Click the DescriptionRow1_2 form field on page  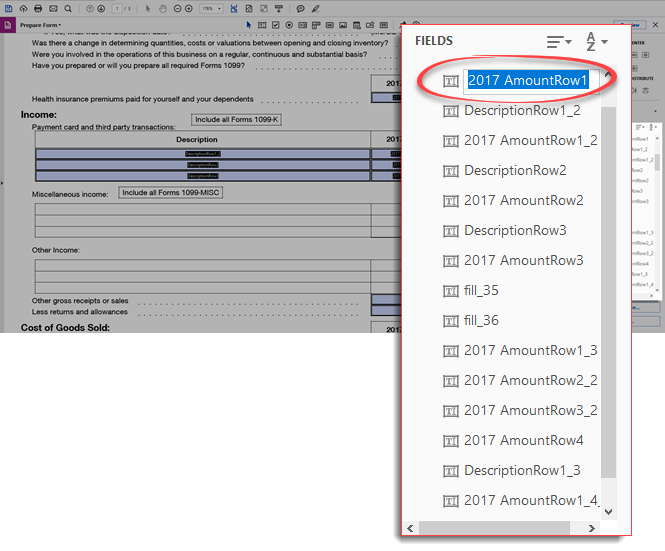[202, 154]
